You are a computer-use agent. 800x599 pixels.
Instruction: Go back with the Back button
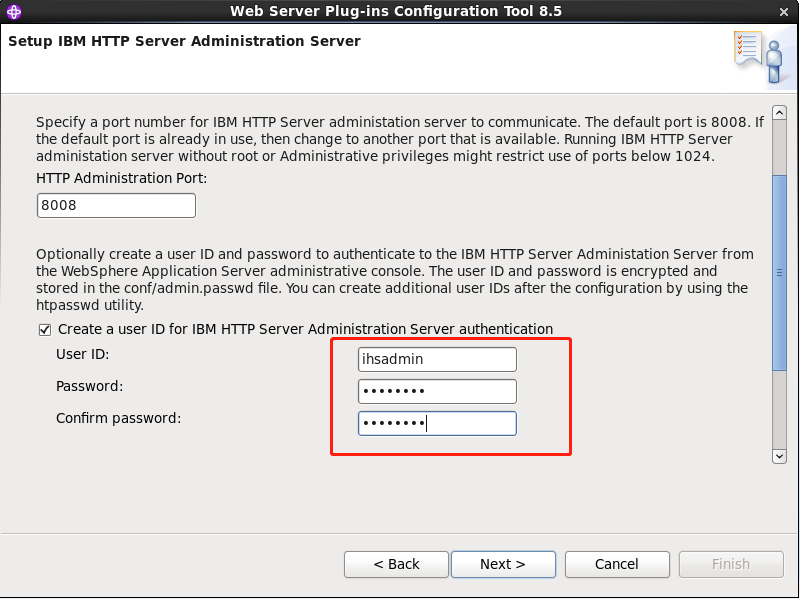click(396, 564)
